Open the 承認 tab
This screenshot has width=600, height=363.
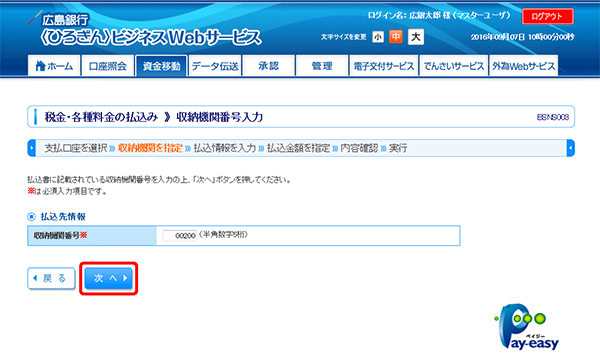269,66
